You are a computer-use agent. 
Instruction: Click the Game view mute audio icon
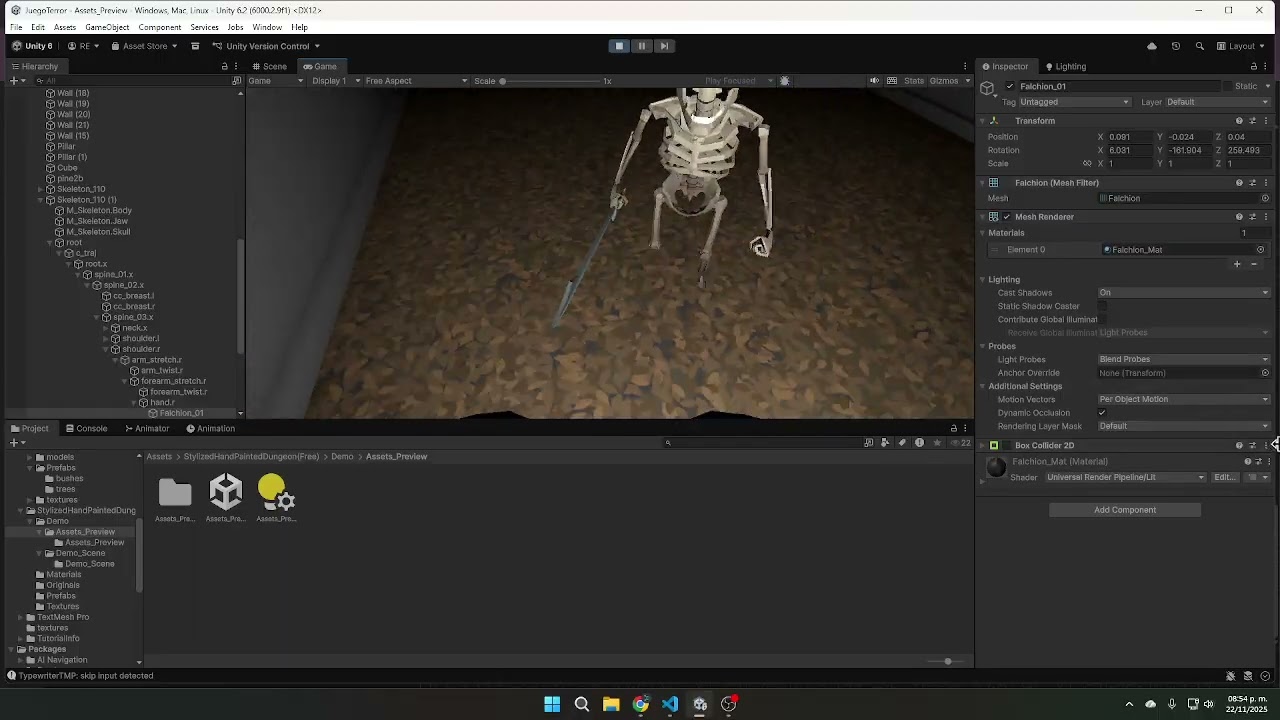874,81
